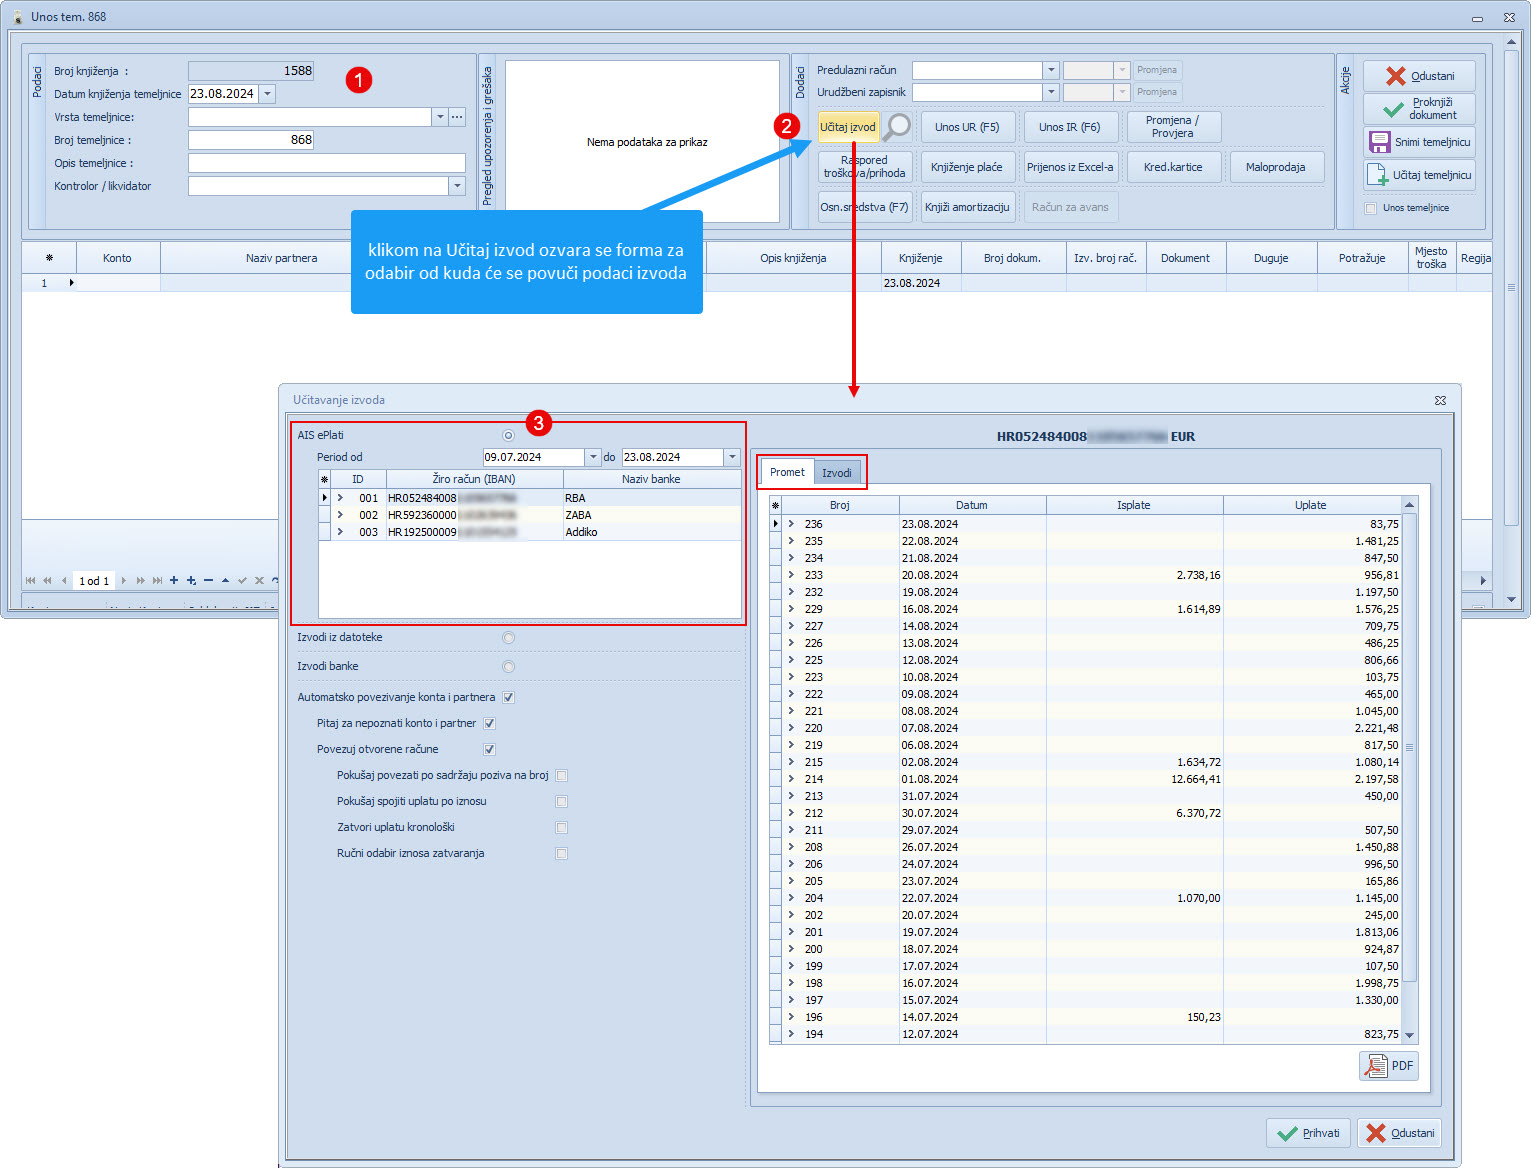Click the ellipsis button beside Vrsta temeljnice
The height and width of the screenshot is (1168, 1531).
(x=457, y=117)
